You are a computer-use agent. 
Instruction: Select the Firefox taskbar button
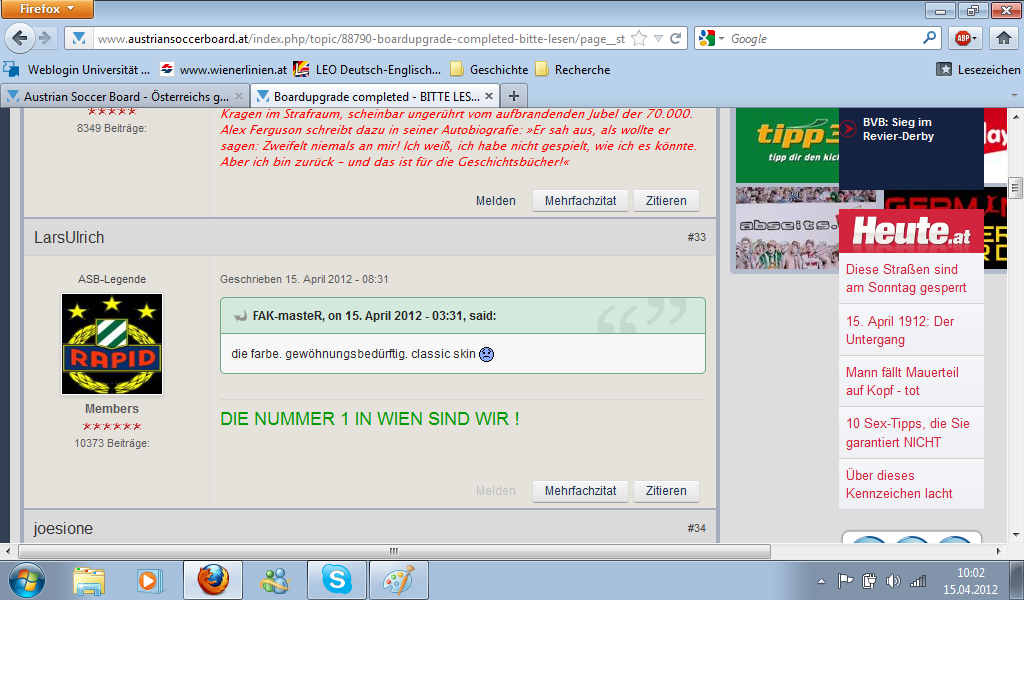coord(213,580)
